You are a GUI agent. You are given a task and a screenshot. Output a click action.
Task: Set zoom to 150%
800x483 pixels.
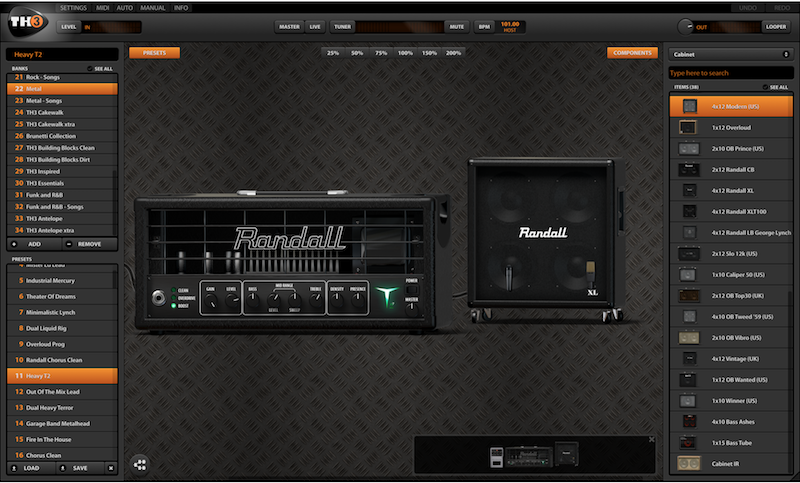click(x=429, y=53)
